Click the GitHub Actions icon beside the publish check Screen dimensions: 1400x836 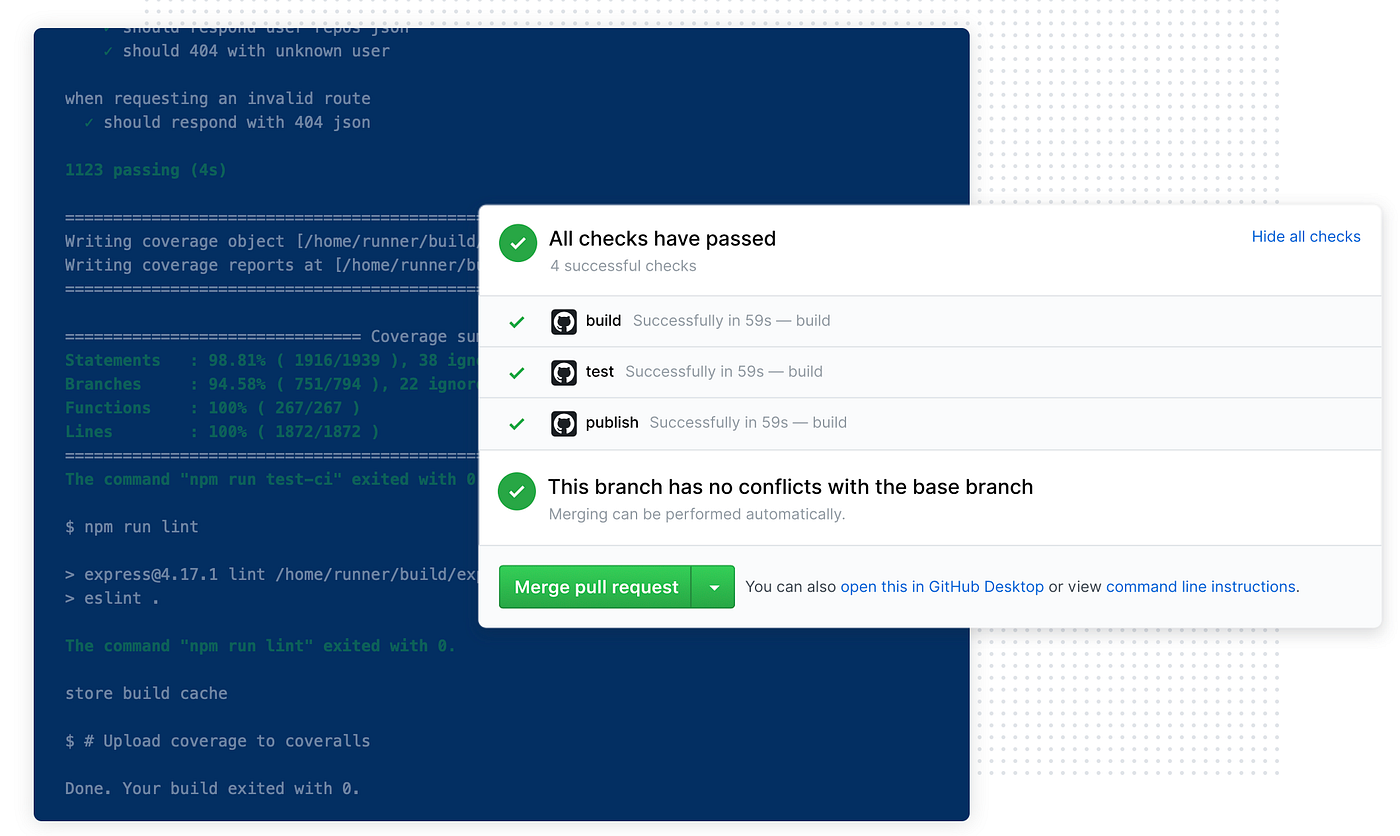tap(564, 423)
